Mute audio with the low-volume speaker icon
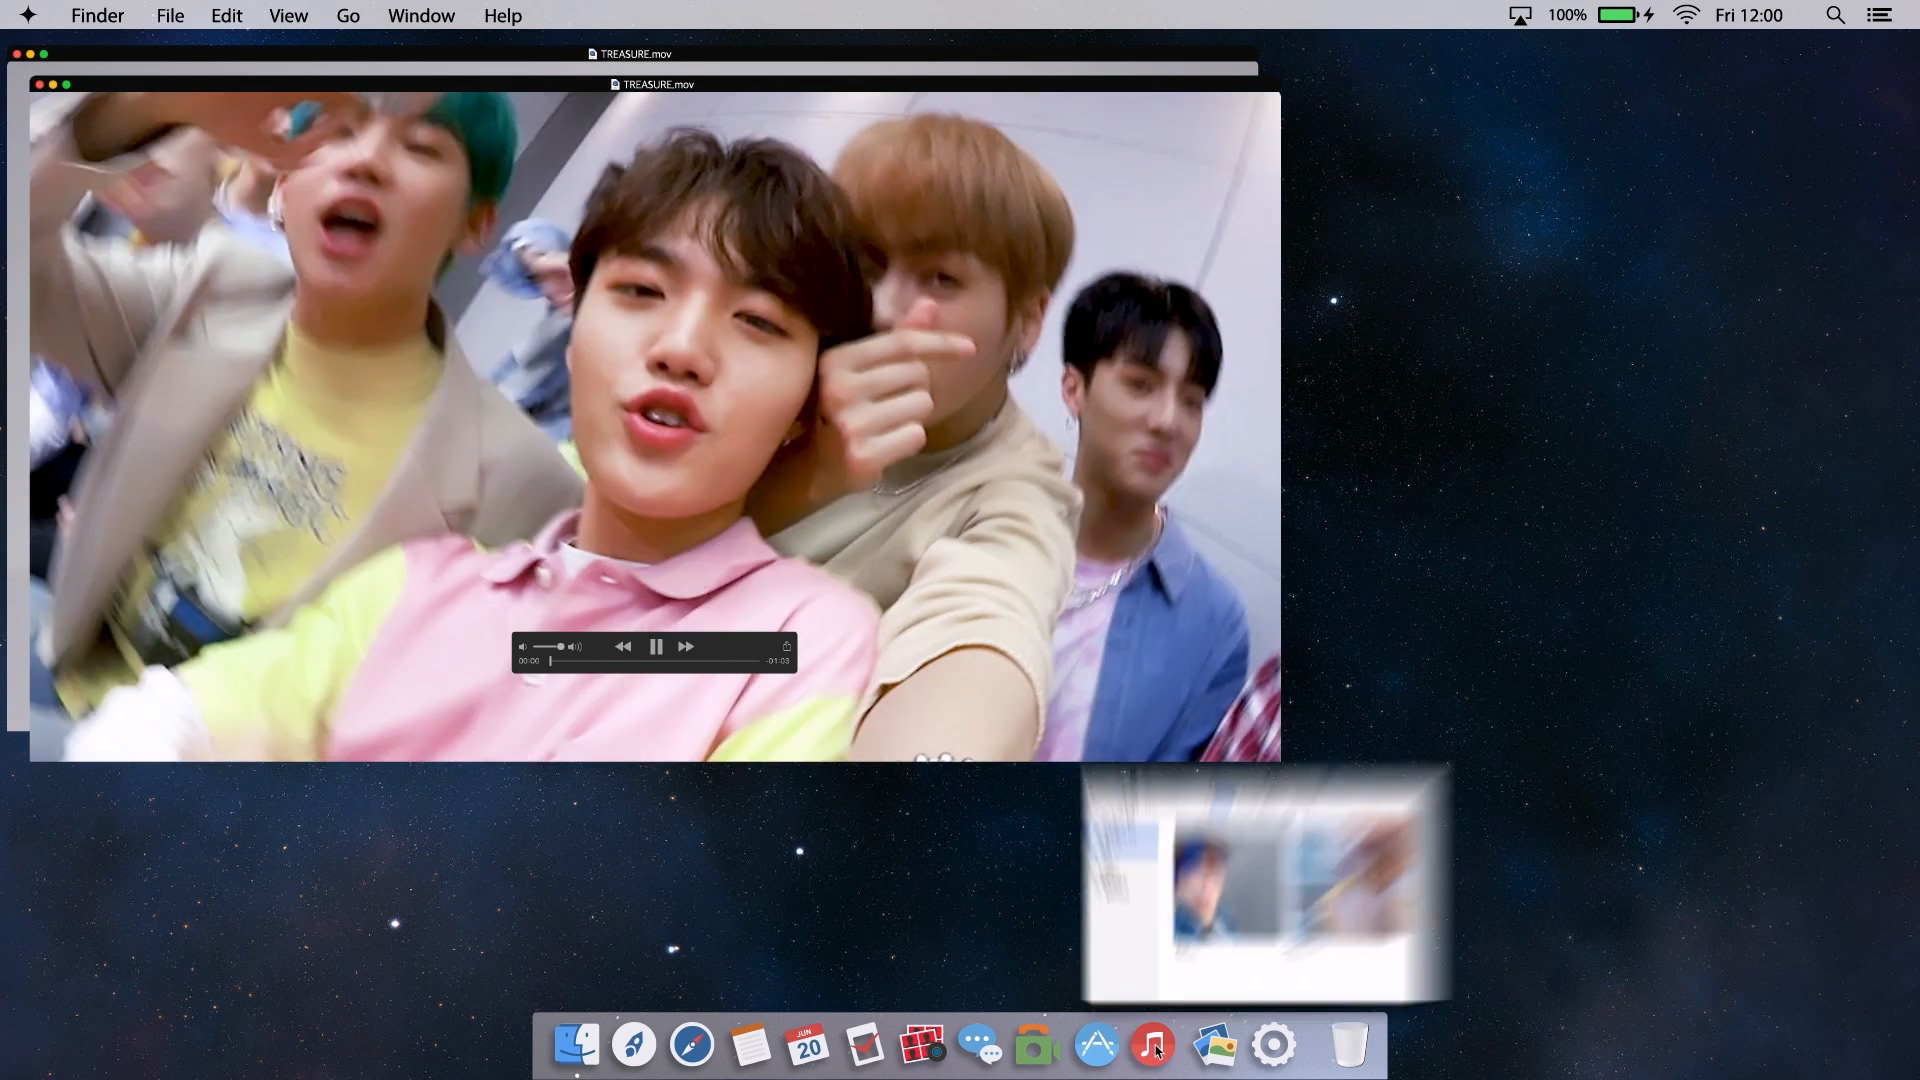Screen dimensions: 1920x1080 522,647
